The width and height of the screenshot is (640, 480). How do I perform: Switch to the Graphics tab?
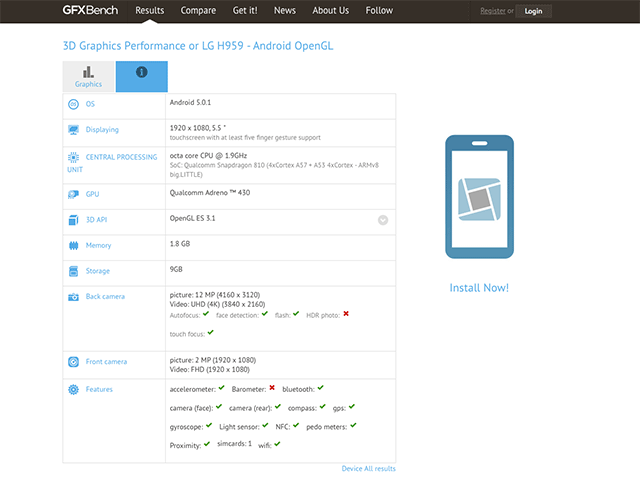click(89, 77)
